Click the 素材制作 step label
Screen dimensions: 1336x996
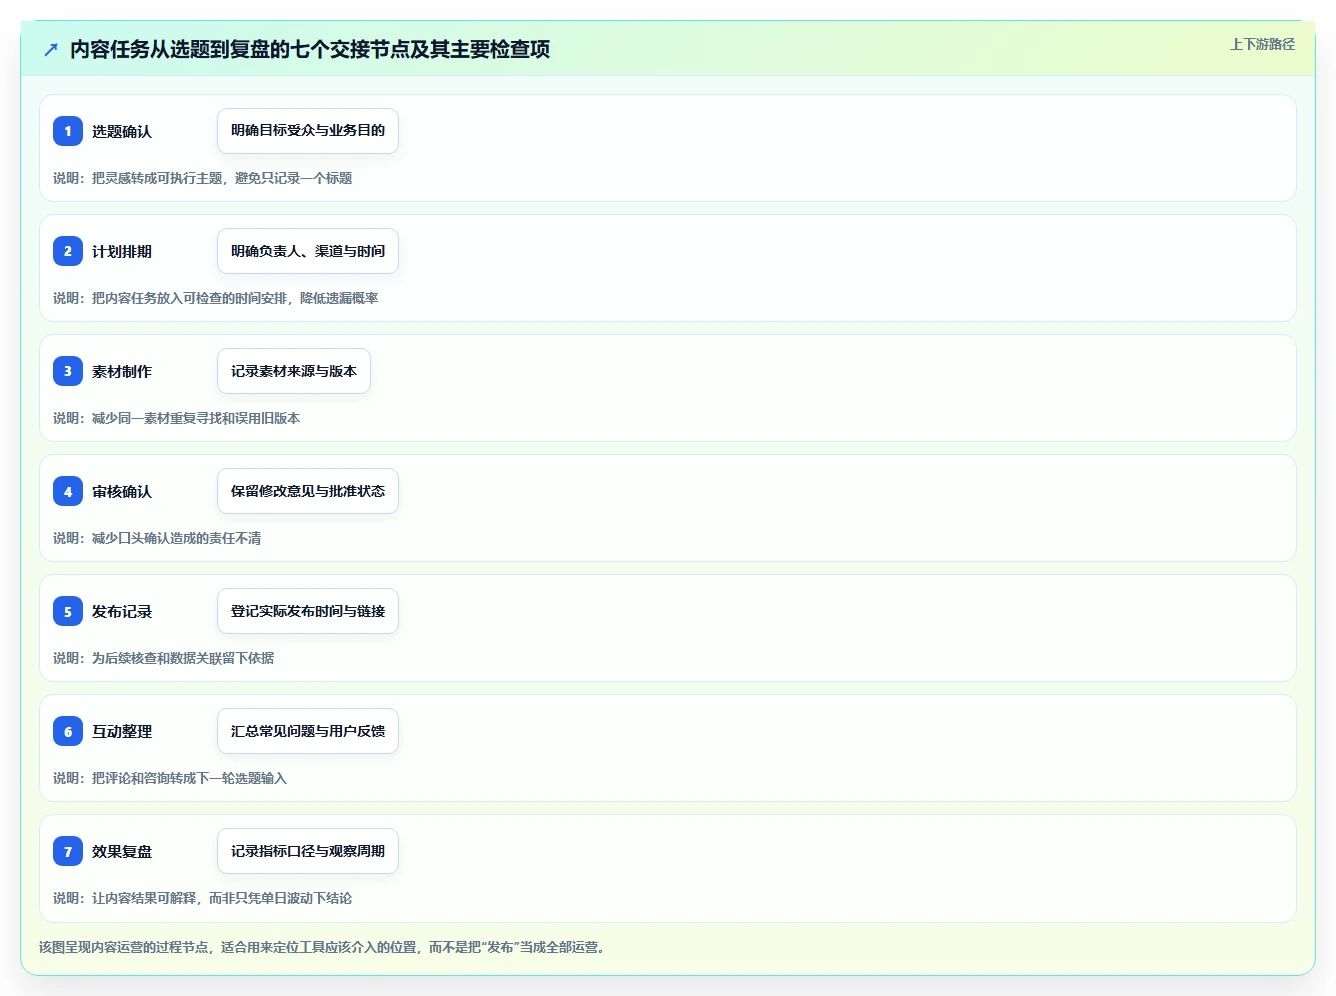[x=122, y=371]
